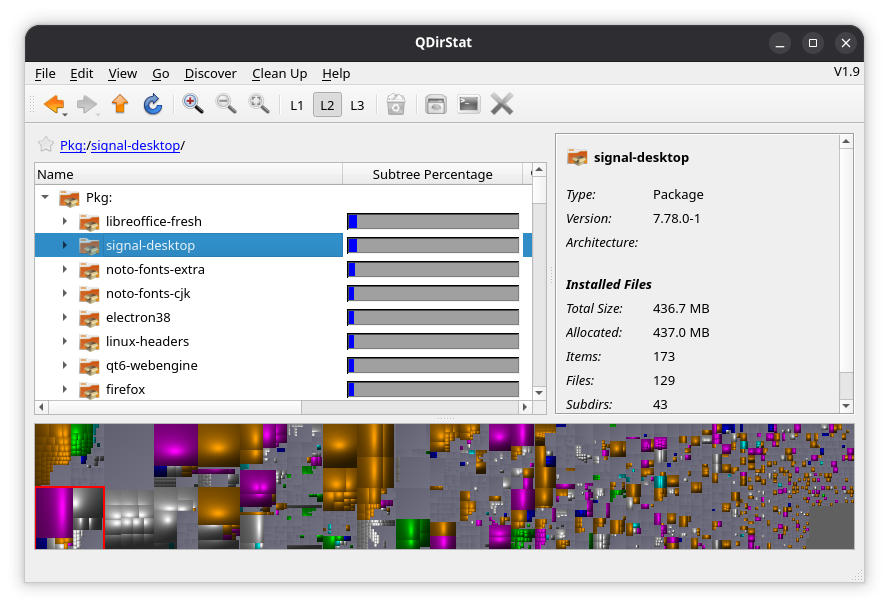889x607 pixels.
Task: Click the libreoffice-fresh percentage bar
Action: tap(433, 221)
